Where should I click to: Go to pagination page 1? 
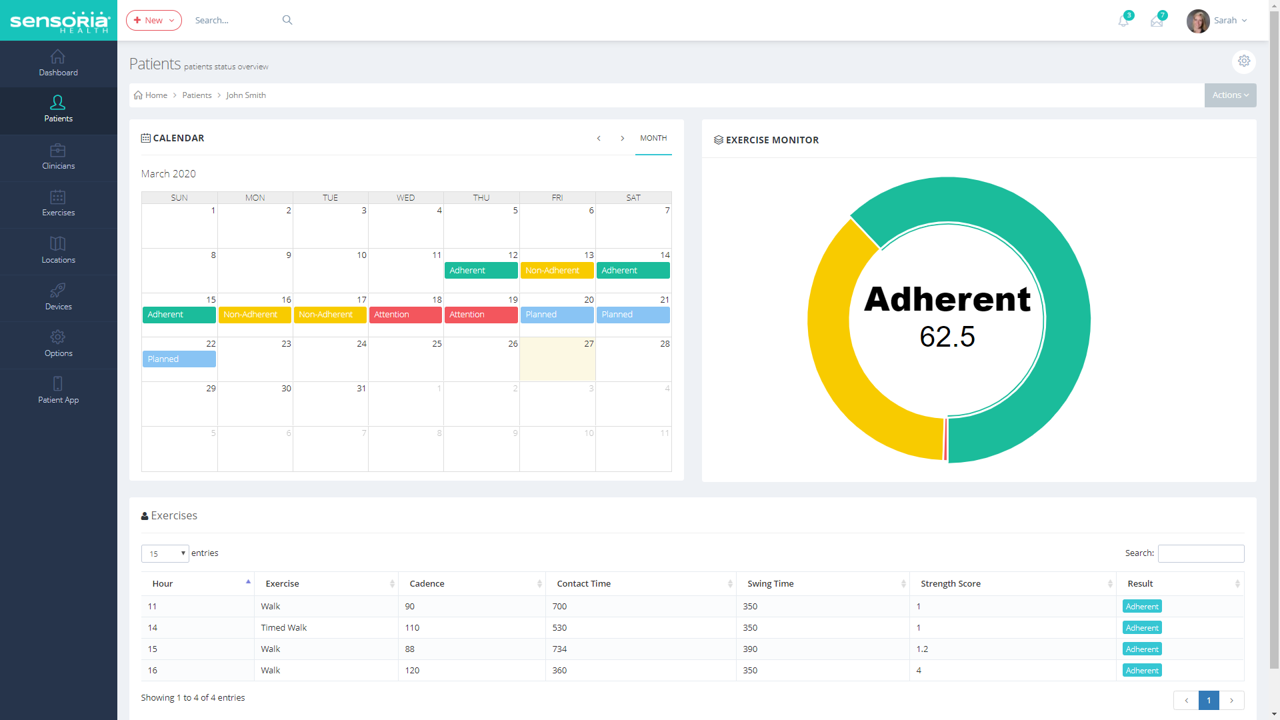click(1208, 700)
